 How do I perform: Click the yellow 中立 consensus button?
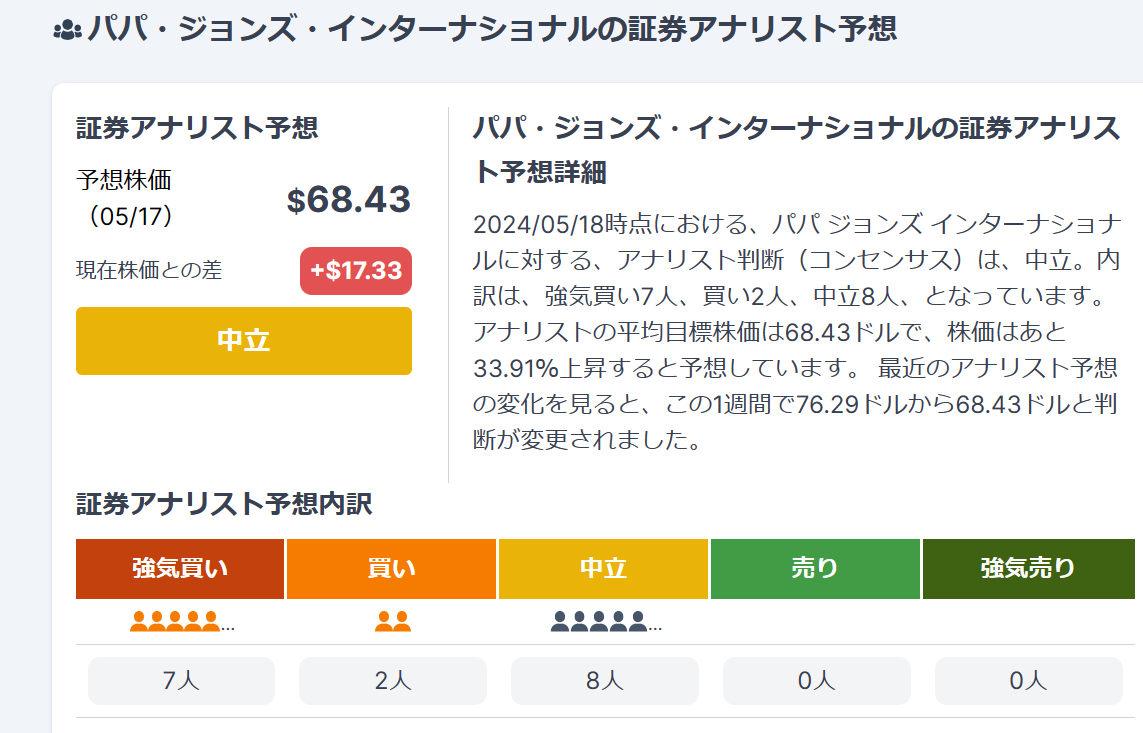(243, 341)
